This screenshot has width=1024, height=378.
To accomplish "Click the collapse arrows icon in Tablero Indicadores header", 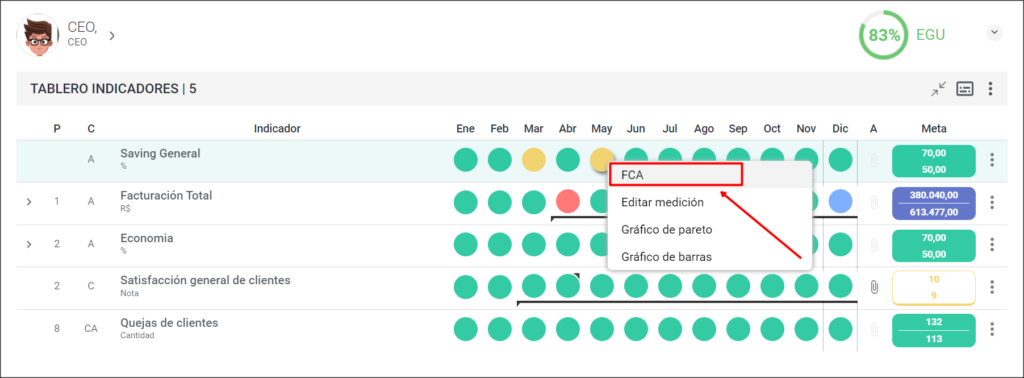I will pos(939,89).
